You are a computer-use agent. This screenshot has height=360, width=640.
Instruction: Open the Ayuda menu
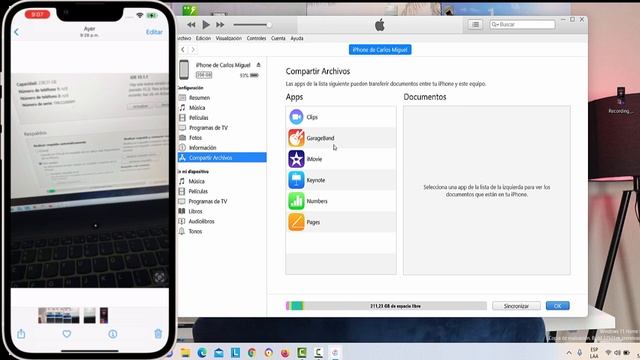[297, 38]
